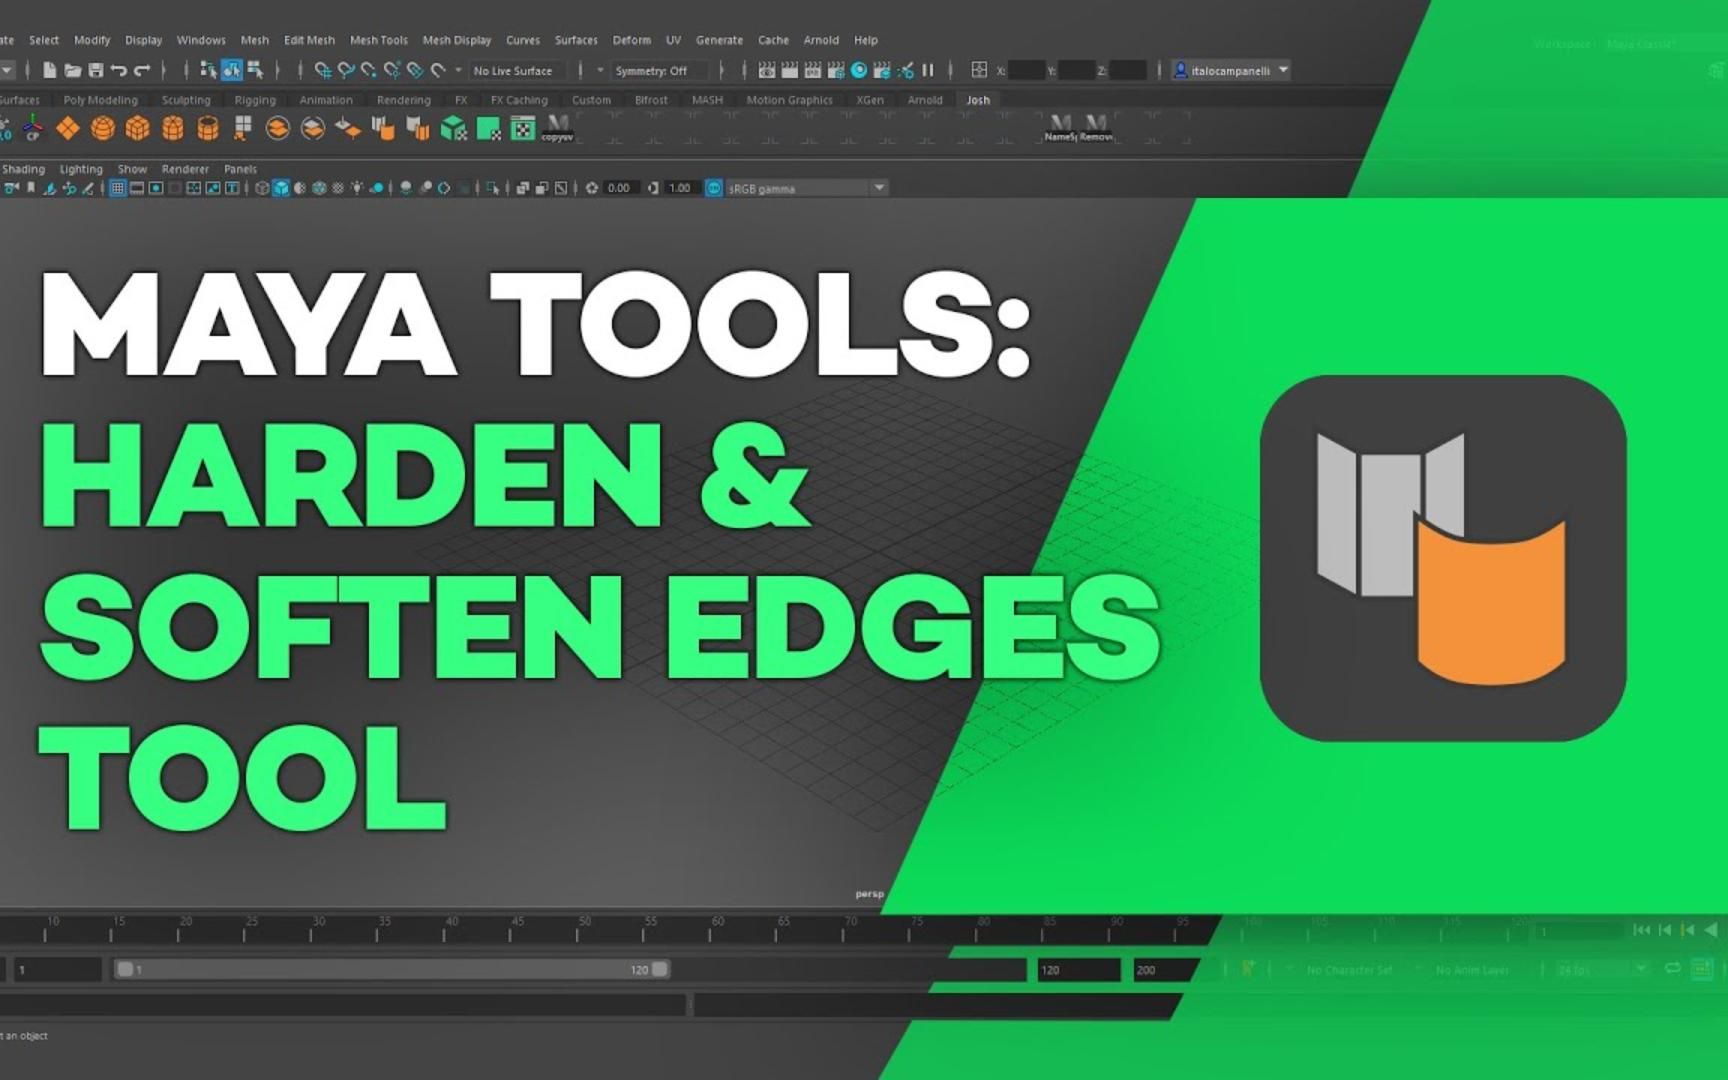Open the Mesh Tools menu

(x=379, y=40)
